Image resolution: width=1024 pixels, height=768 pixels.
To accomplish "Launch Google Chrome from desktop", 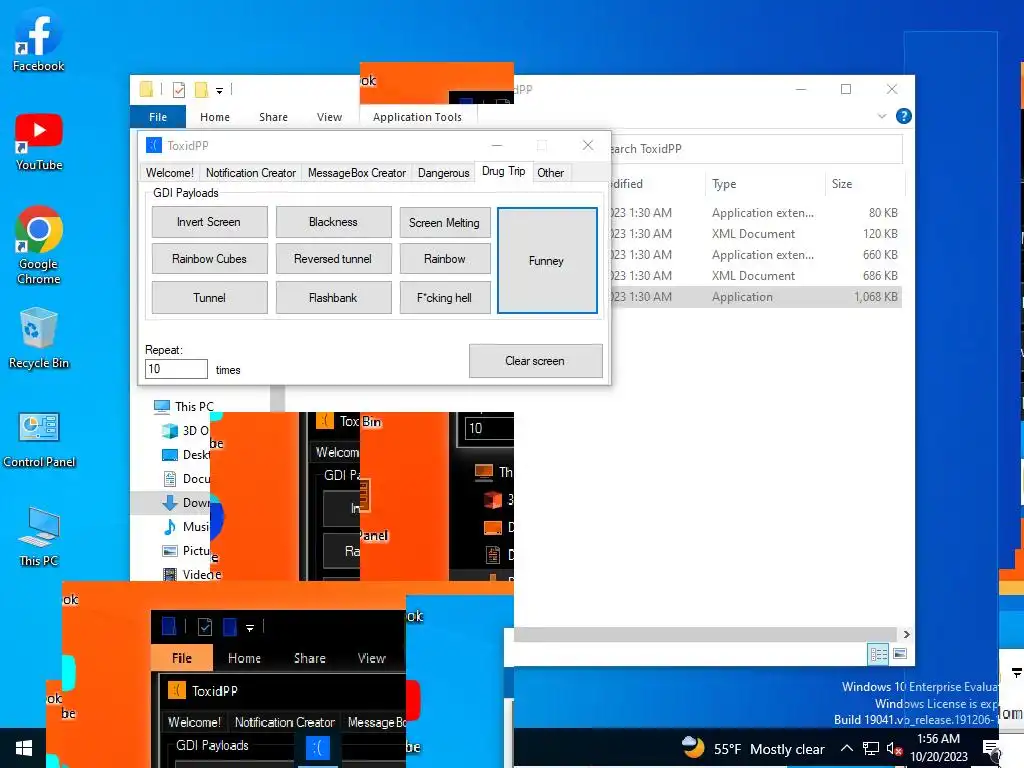I will tap(39, 245).
